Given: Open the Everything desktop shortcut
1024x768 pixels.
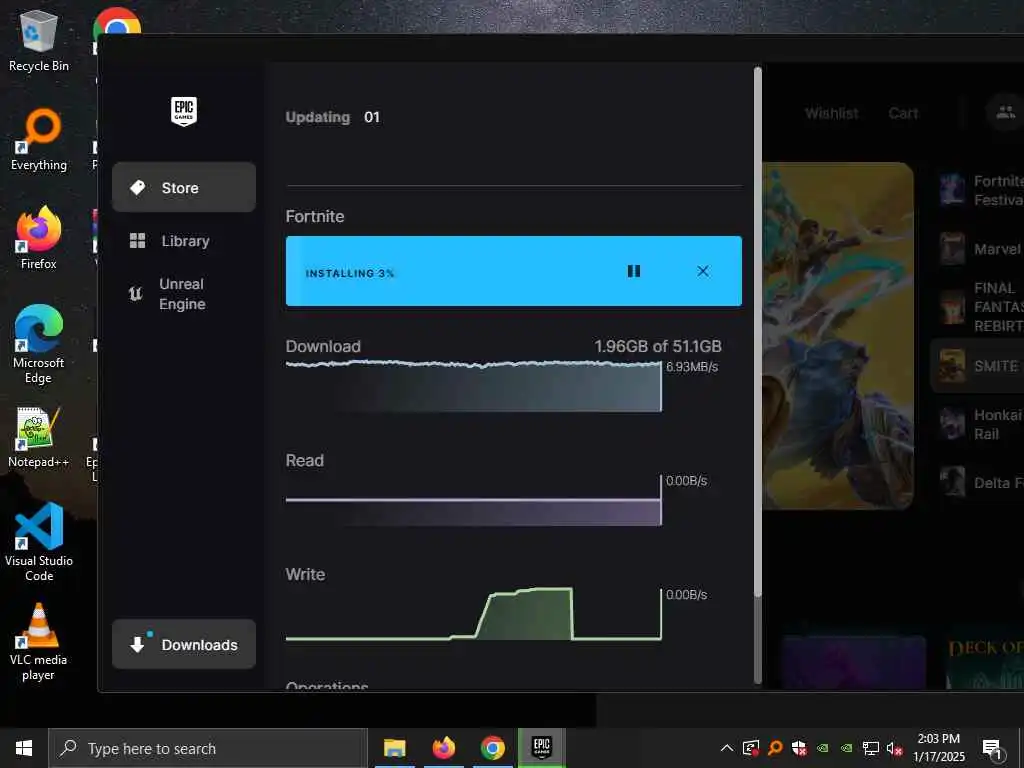Looking at the screenshot, I should (x=39, y=140).
